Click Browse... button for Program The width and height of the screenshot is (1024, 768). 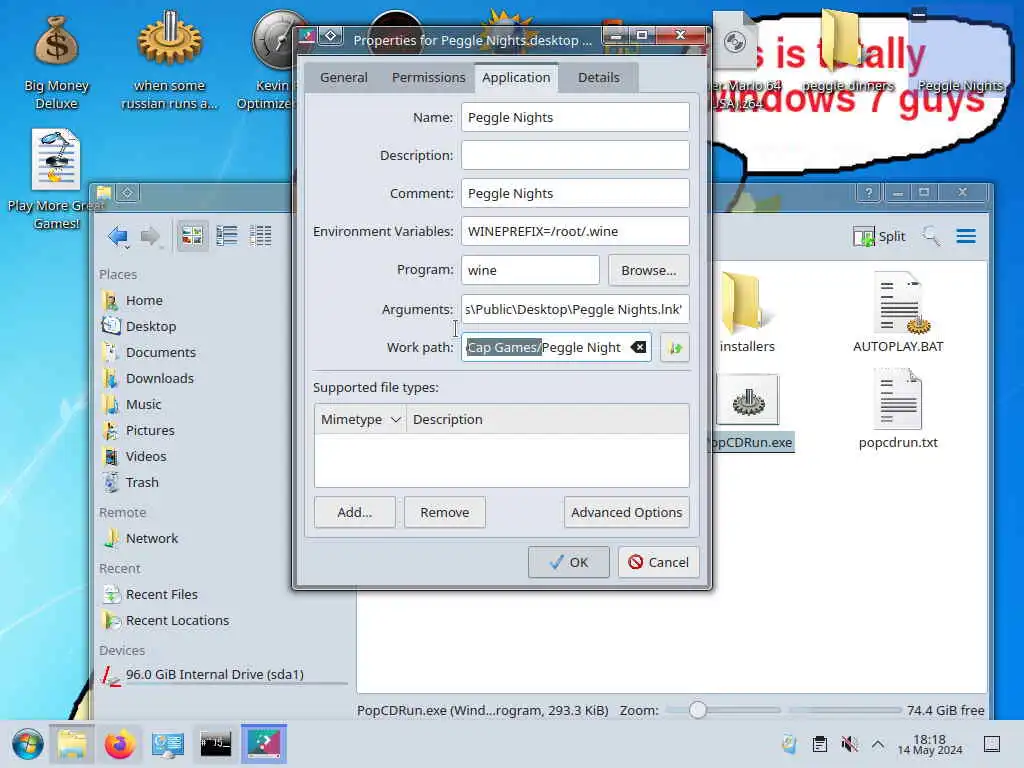pos(648,270)
